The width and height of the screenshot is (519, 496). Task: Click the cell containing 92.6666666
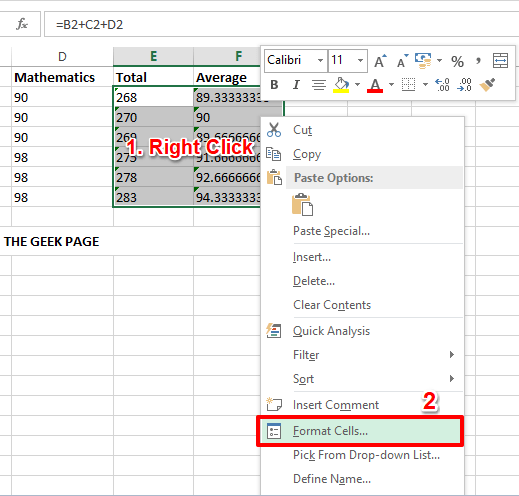click(x=227, y=177)
